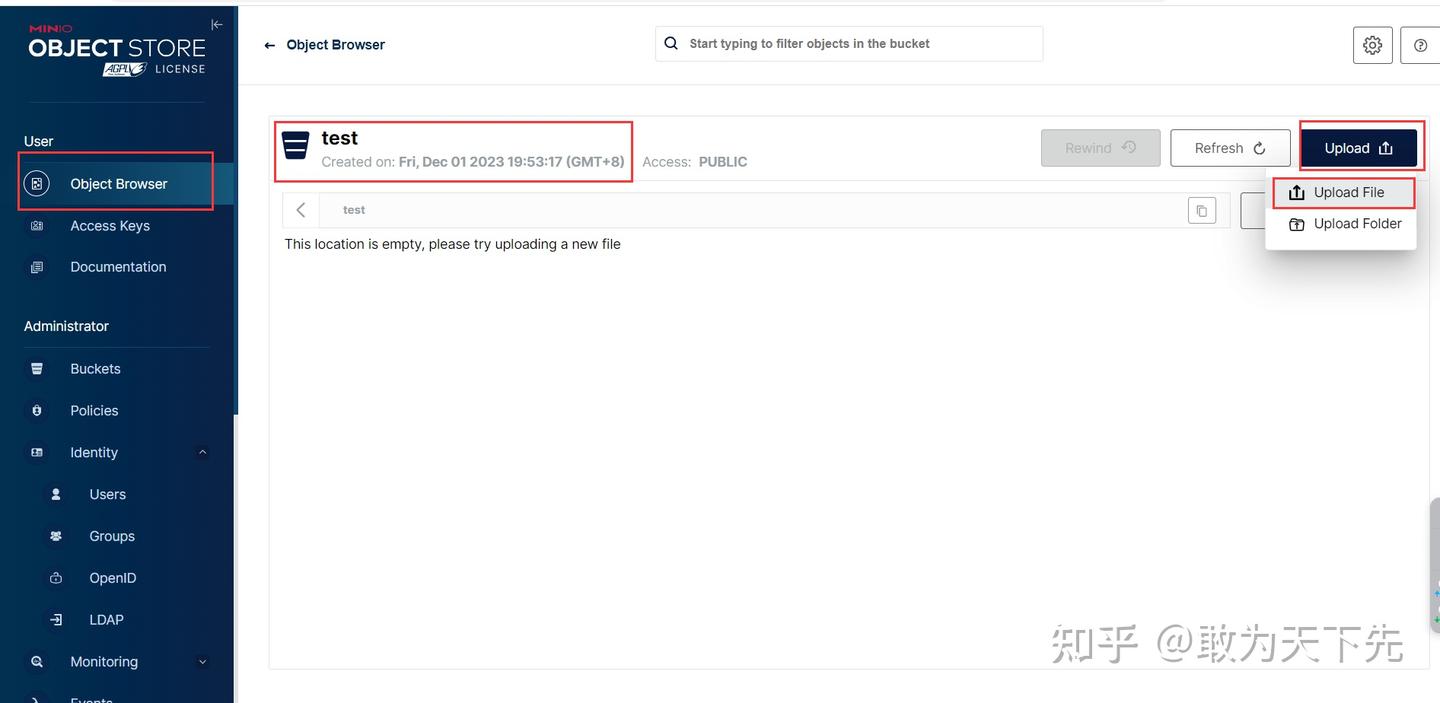Click the help question mark icon
The height and width of the screenshot is (703, 1440).
tap(1421, 45)
